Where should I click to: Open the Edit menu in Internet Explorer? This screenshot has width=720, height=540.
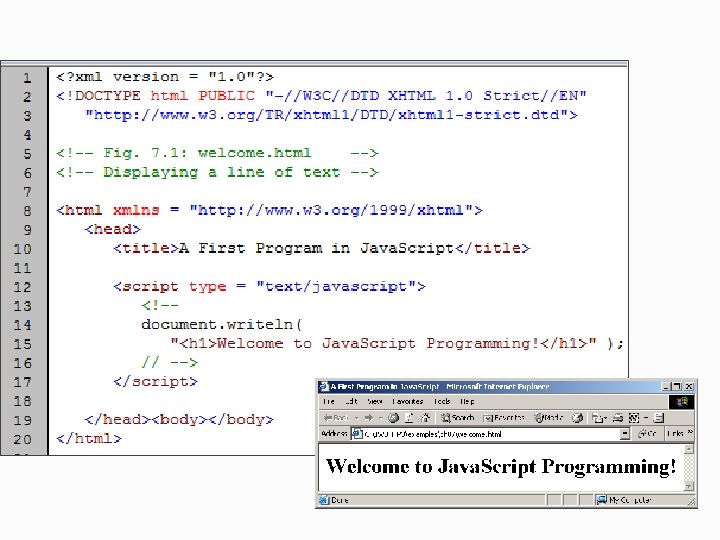[352, 402]
